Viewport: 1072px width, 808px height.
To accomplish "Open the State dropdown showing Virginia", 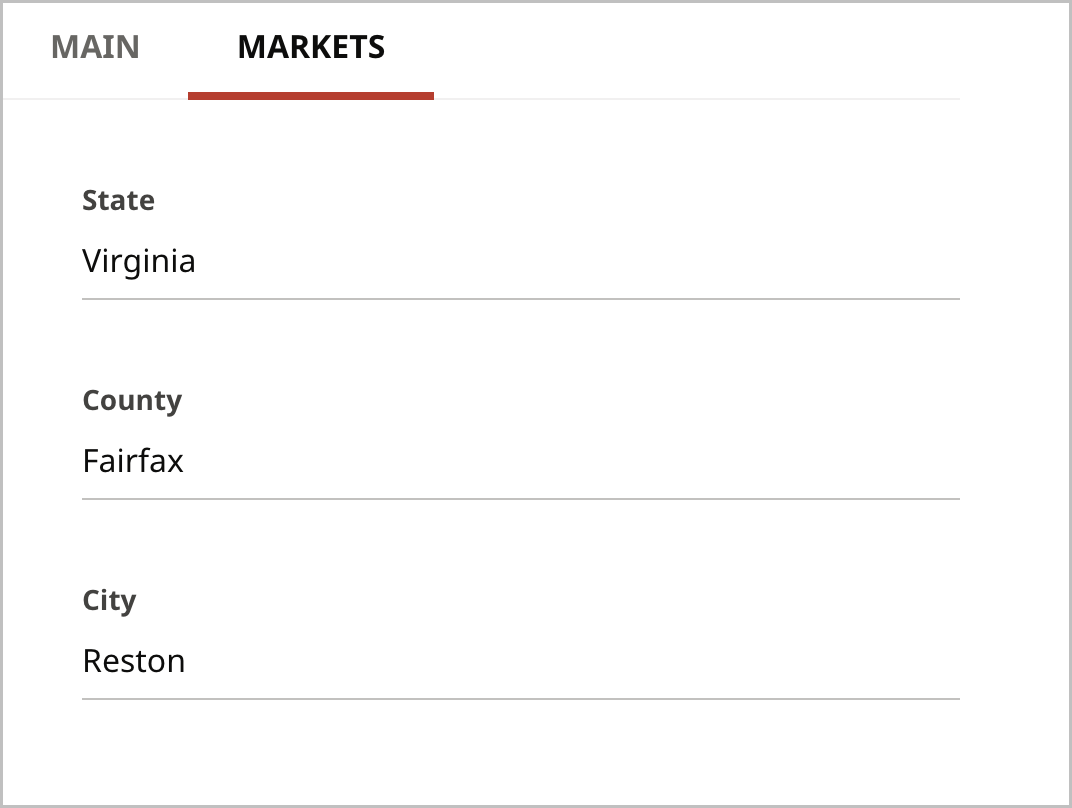I will pos(520,261).
